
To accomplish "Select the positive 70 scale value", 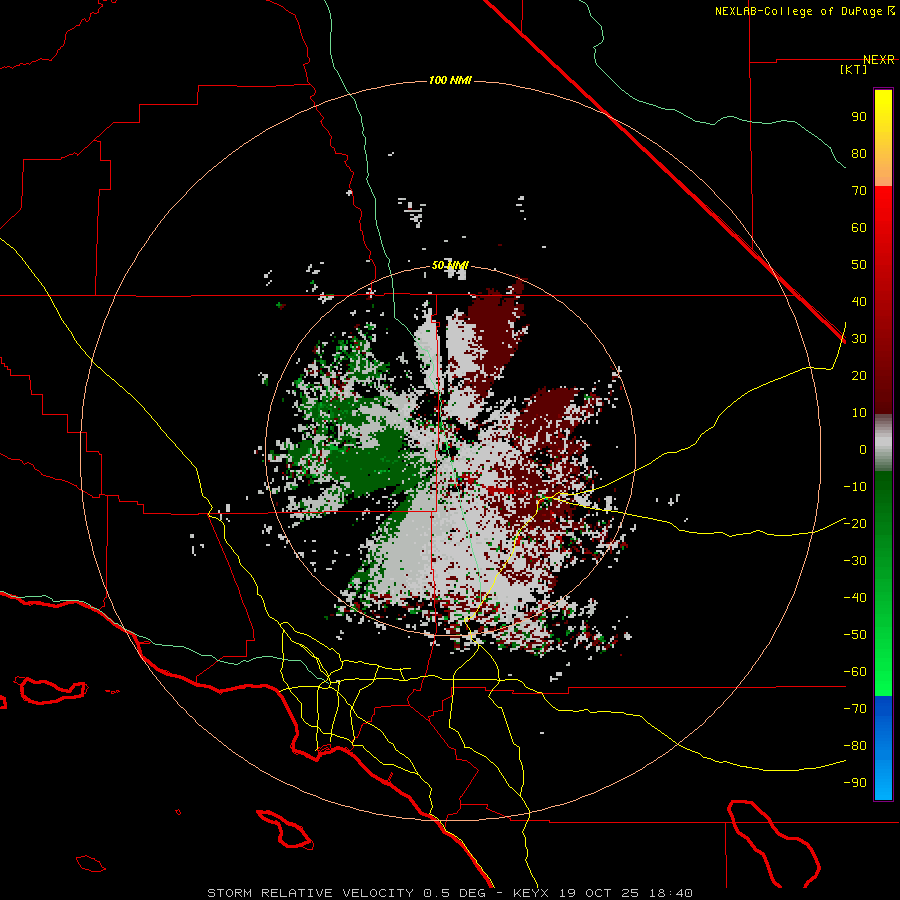I will point(859,191).
